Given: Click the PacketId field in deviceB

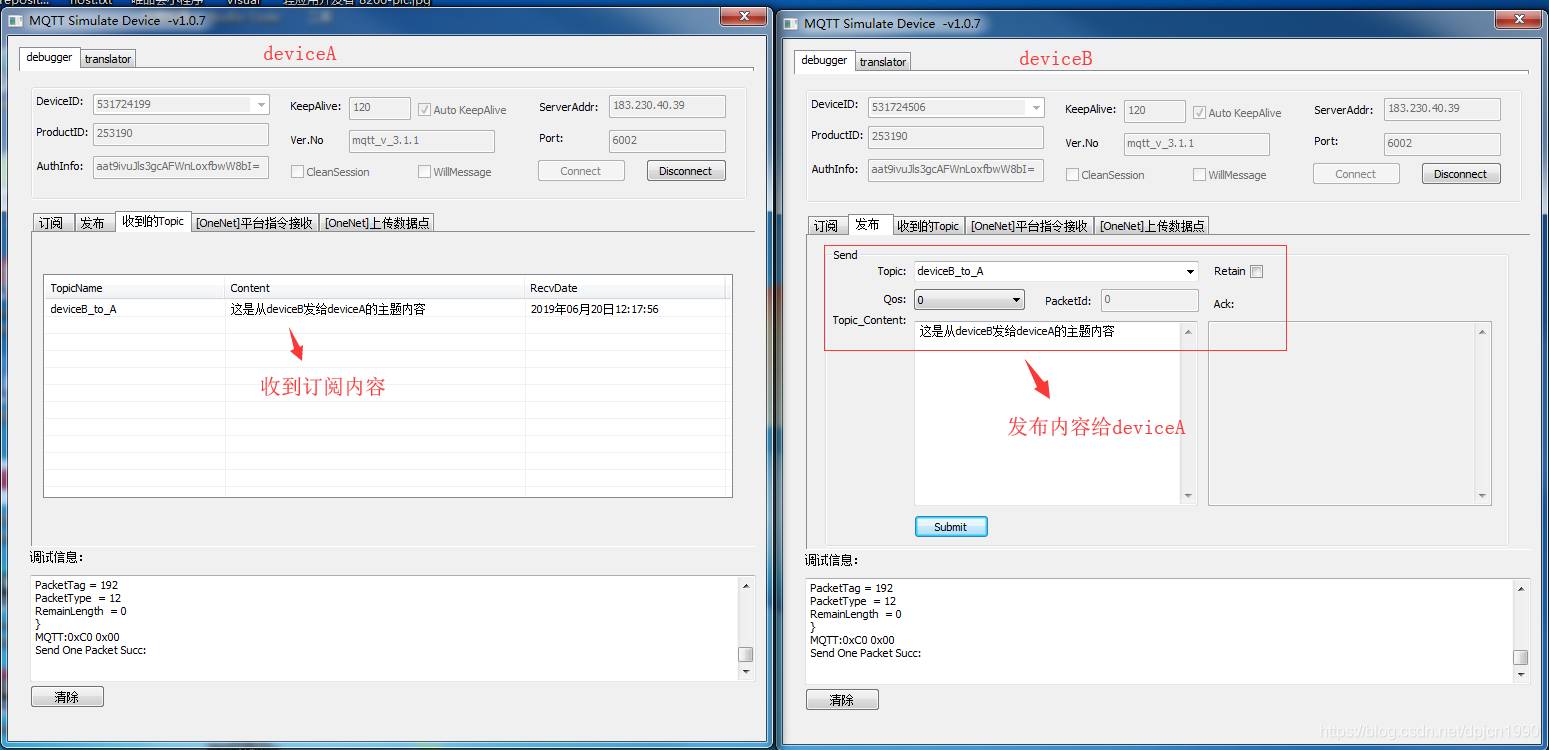Looking at the screenshot, I should (1149, 300).
